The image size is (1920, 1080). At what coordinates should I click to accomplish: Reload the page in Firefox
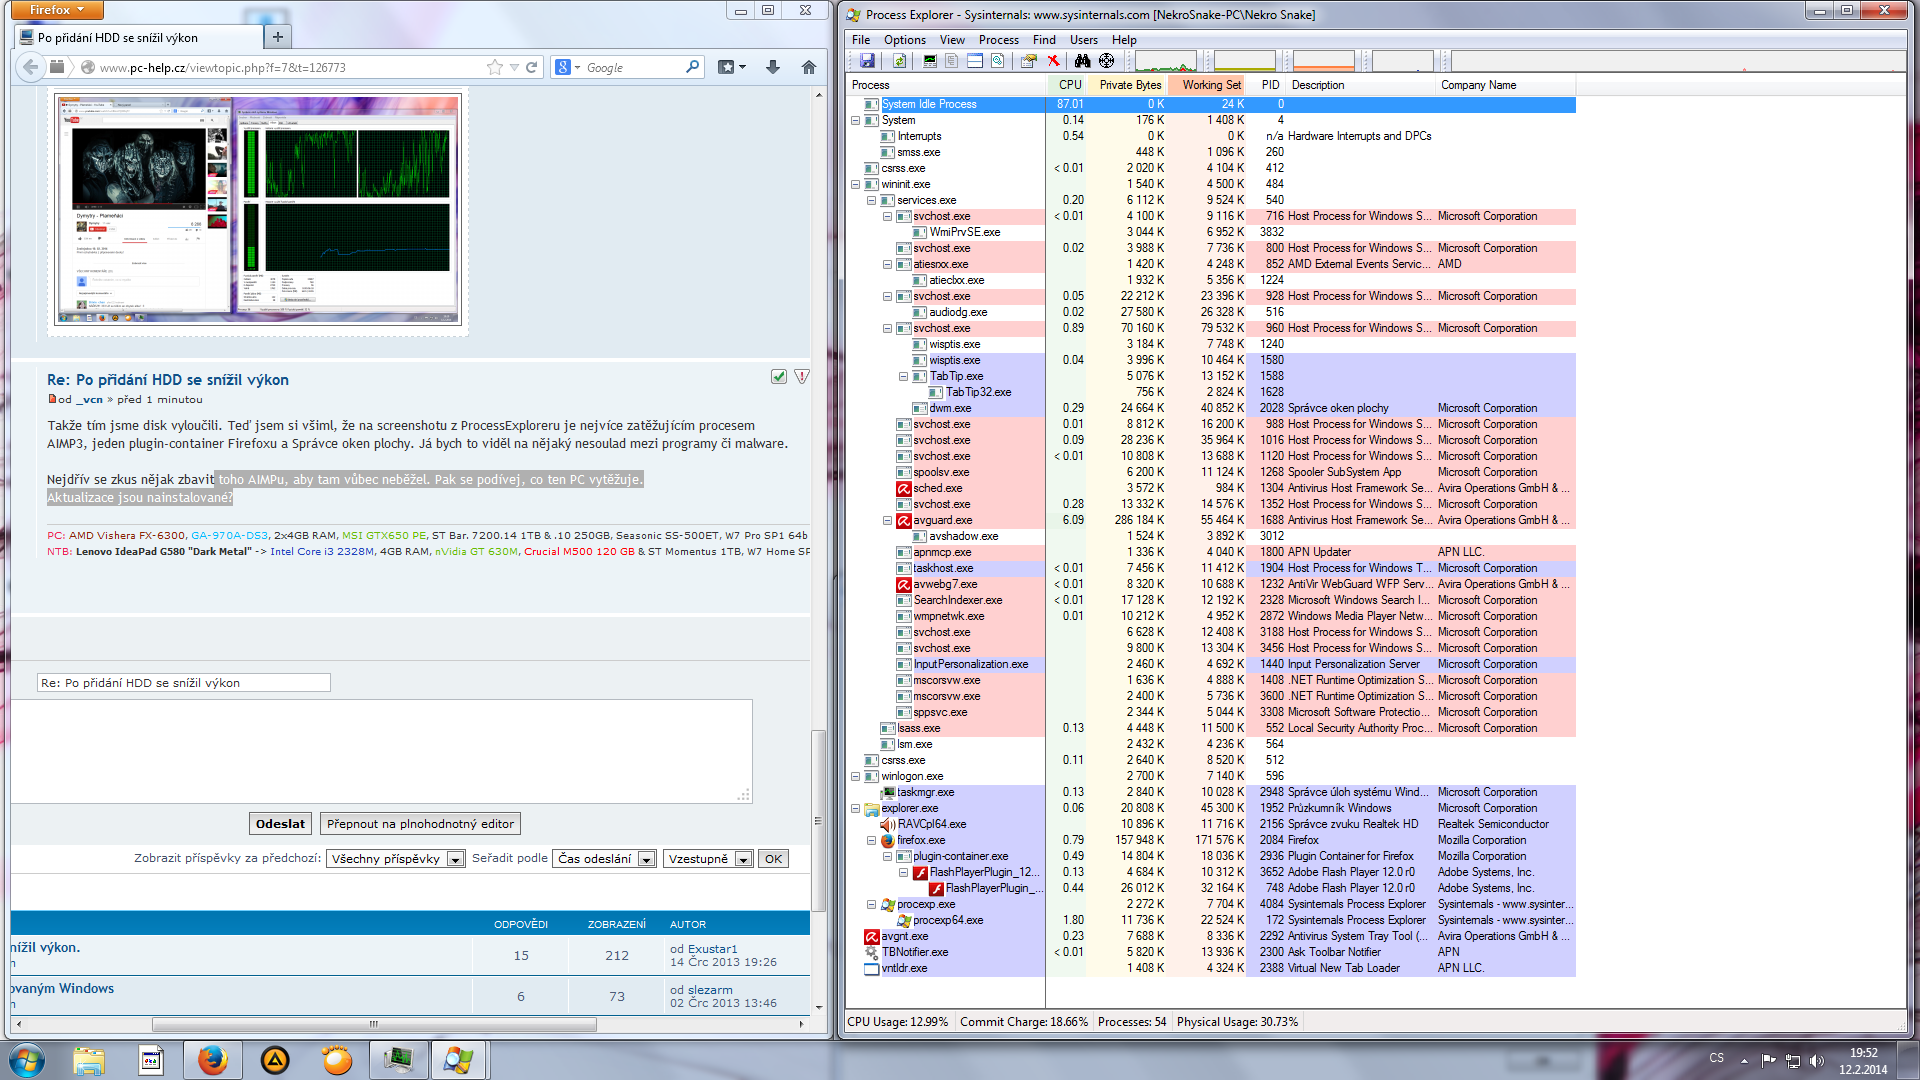[x=532, y=67]
